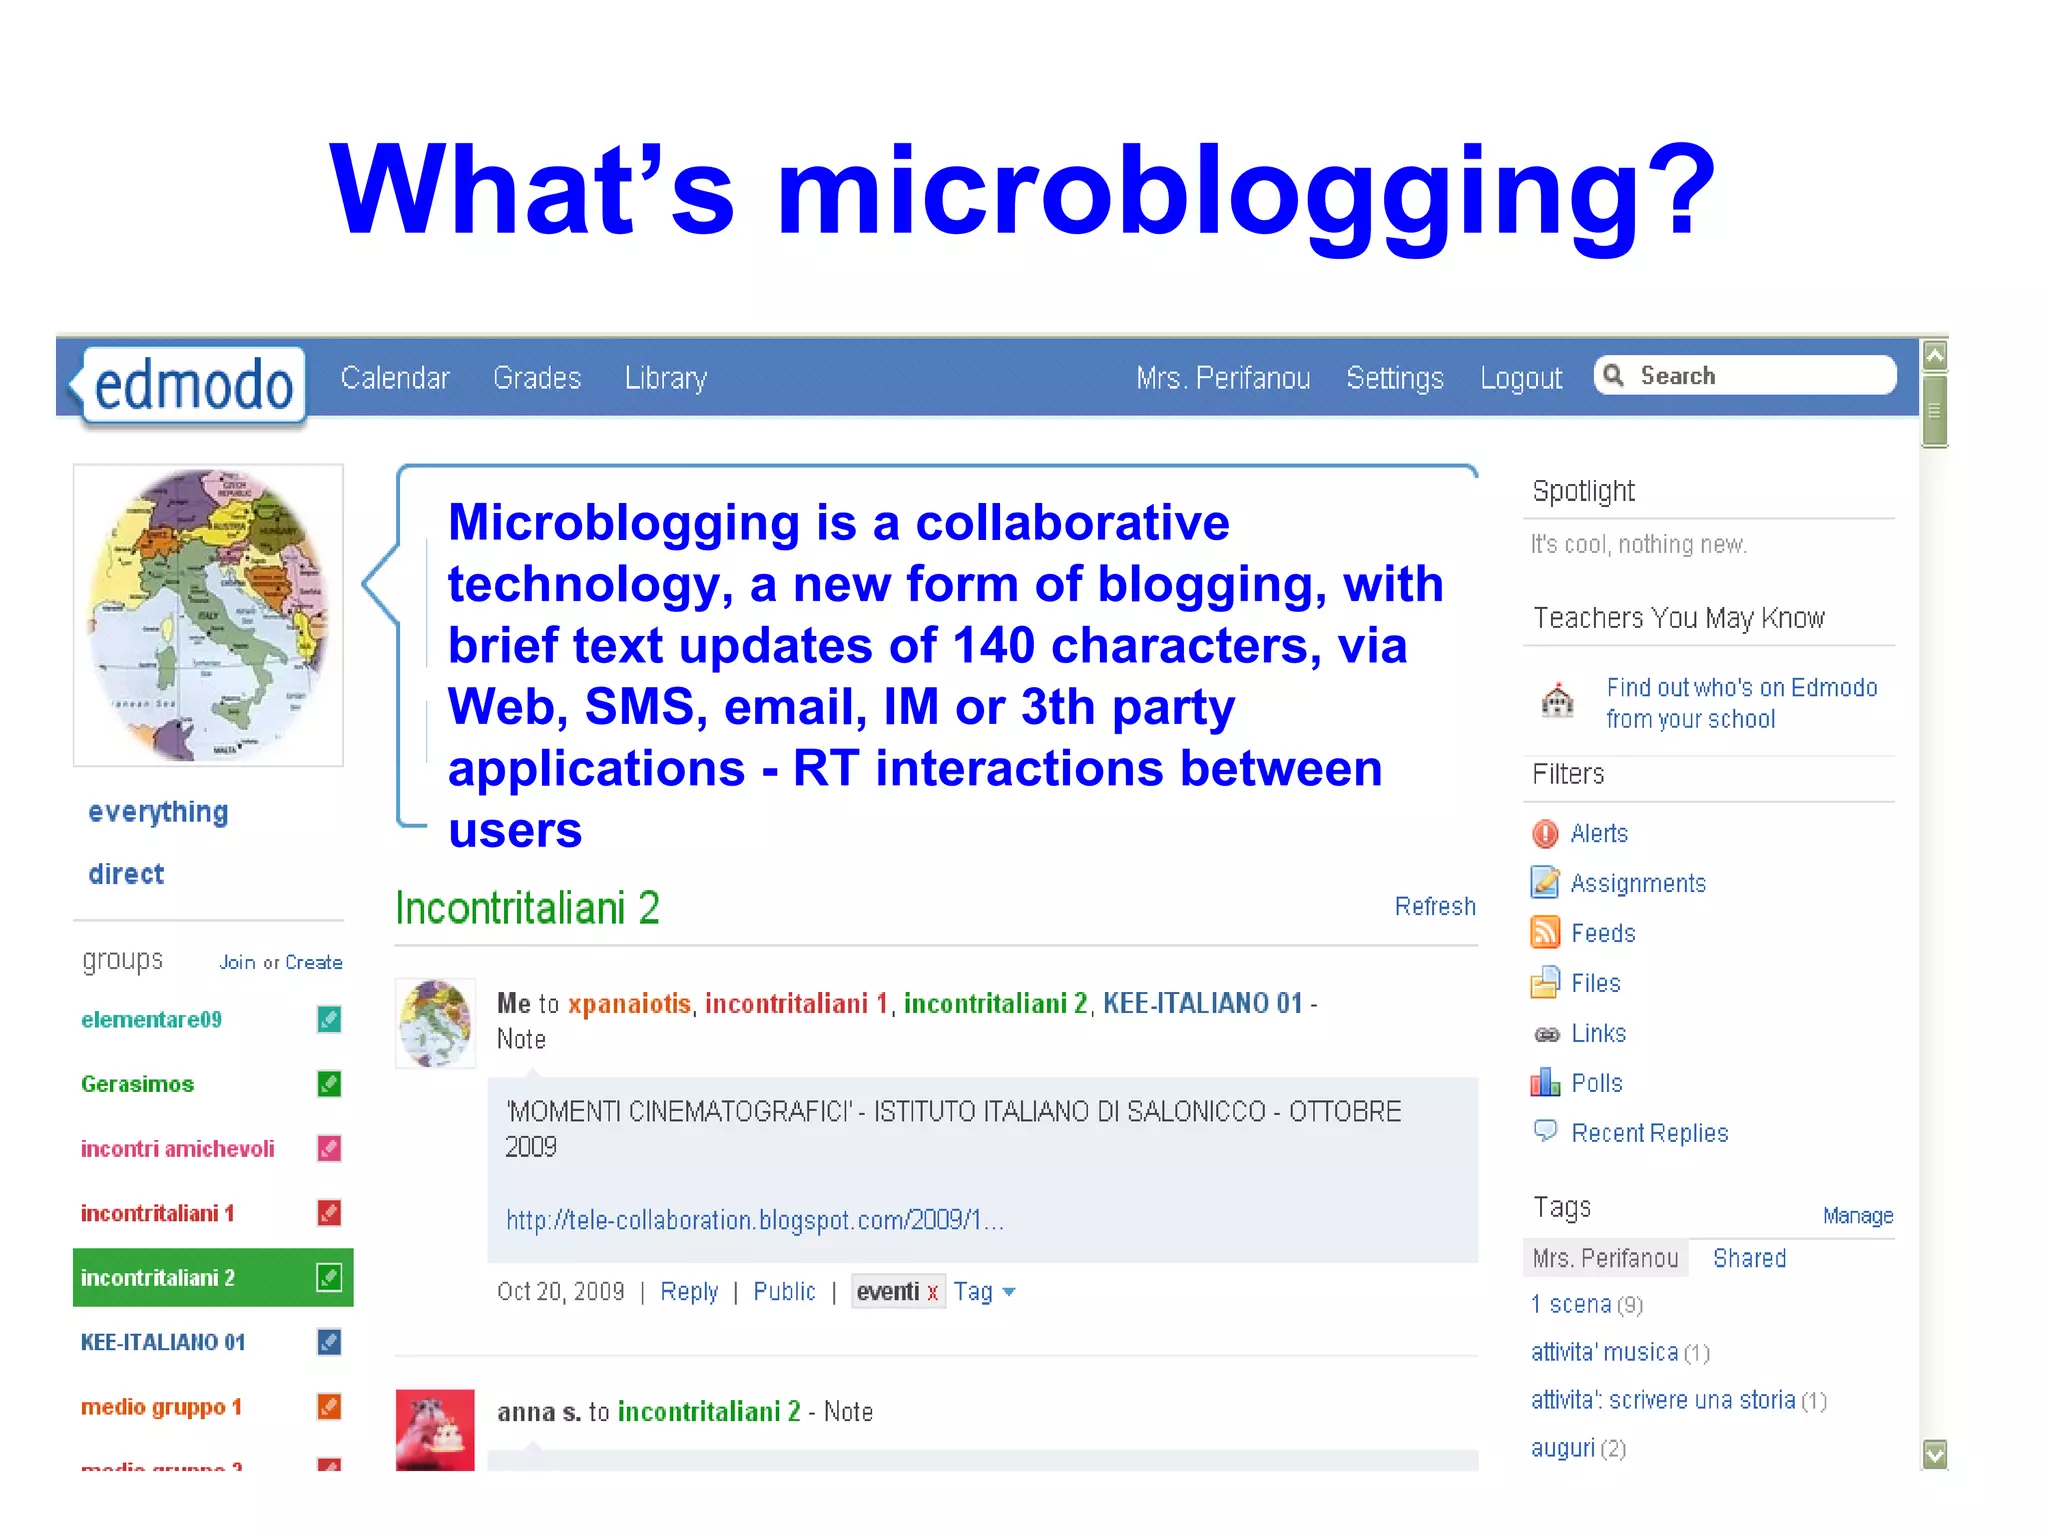The image size is (2048, 1536).
Task: Click the Recent Replies speech bubble icon
Action: tap(1546, 1131)
